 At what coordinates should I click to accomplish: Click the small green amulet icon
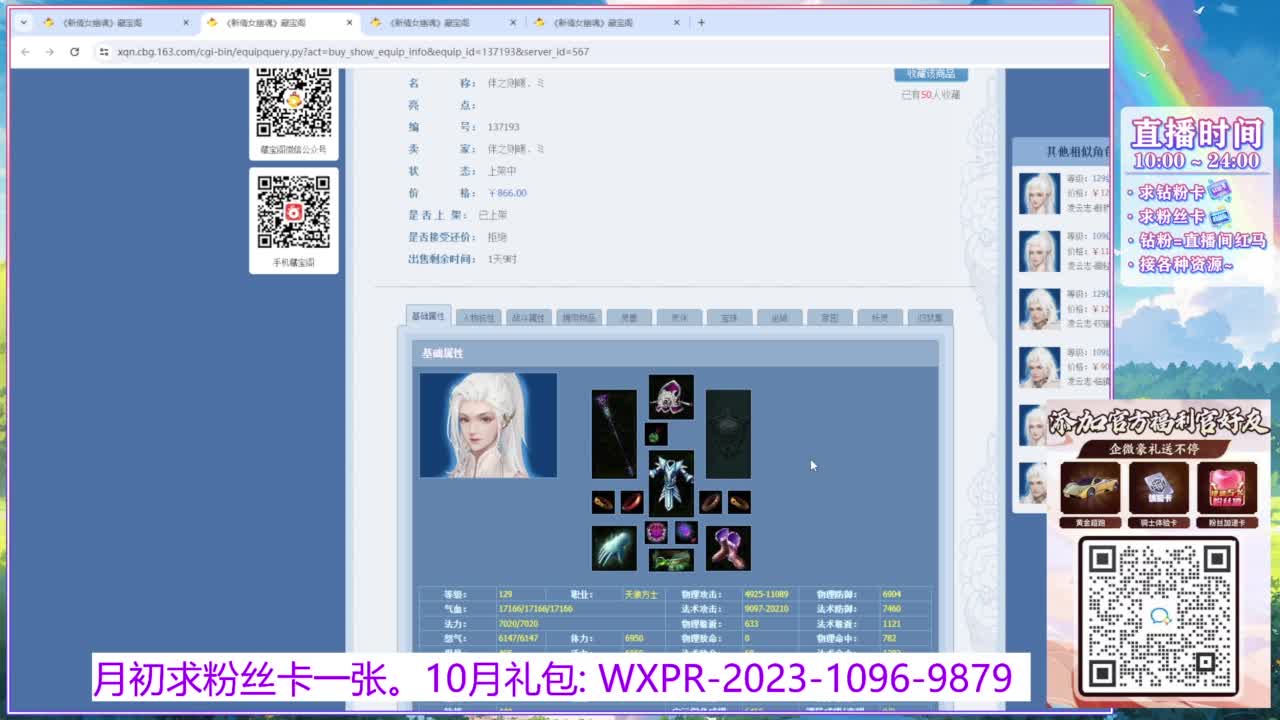[x=656, y=434]
